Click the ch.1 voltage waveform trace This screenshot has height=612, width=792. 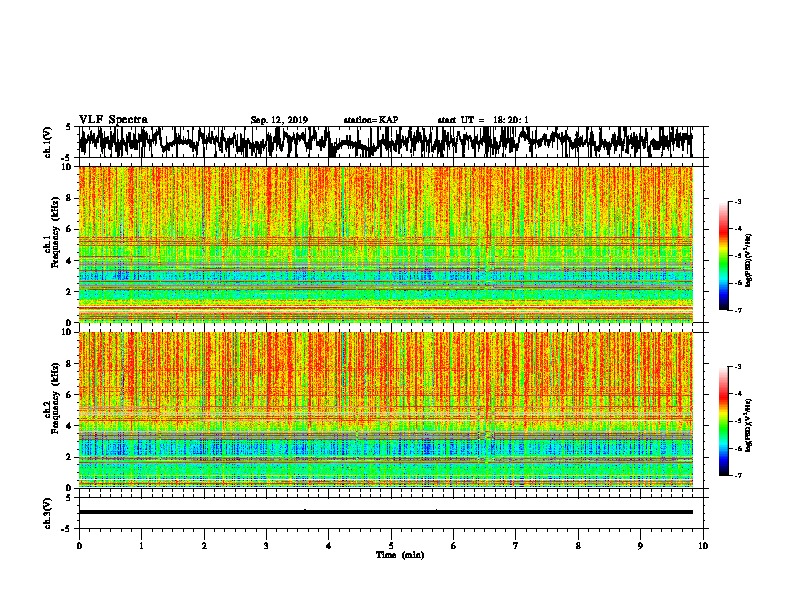(x=385, y=141)
